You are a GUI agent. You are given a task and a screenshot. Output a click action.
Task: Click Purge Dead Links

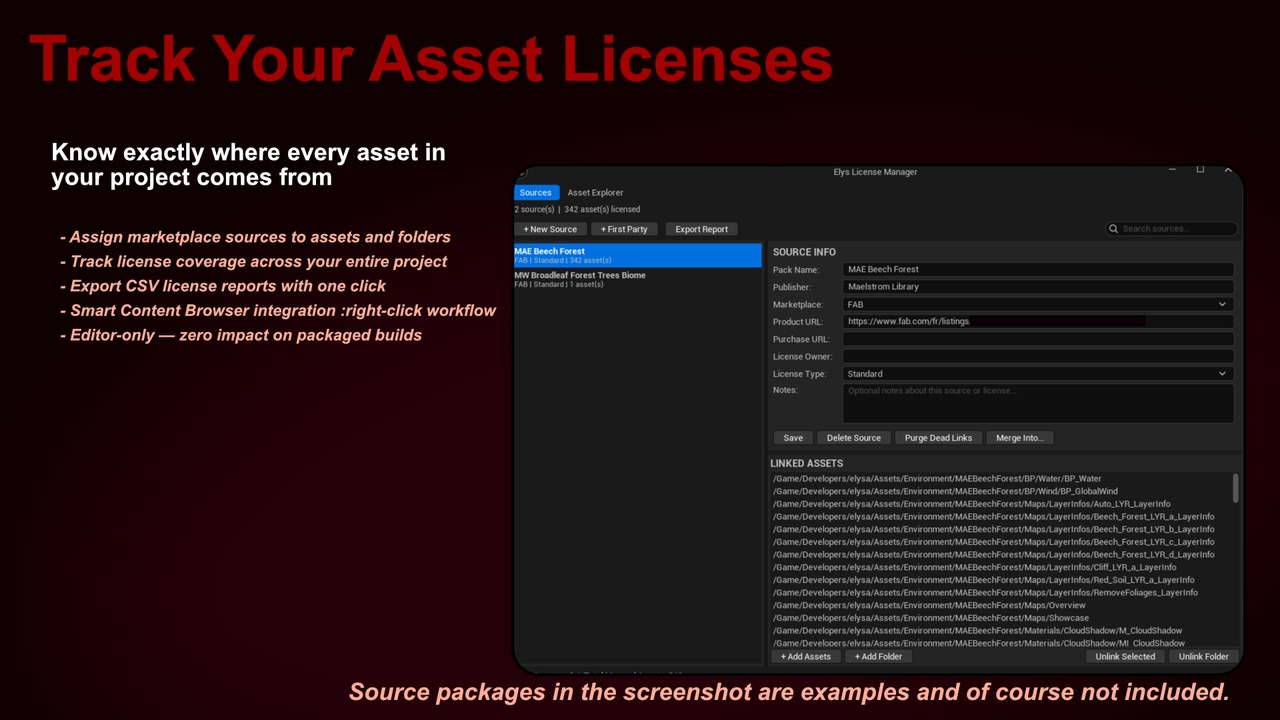tap(938, 438)
